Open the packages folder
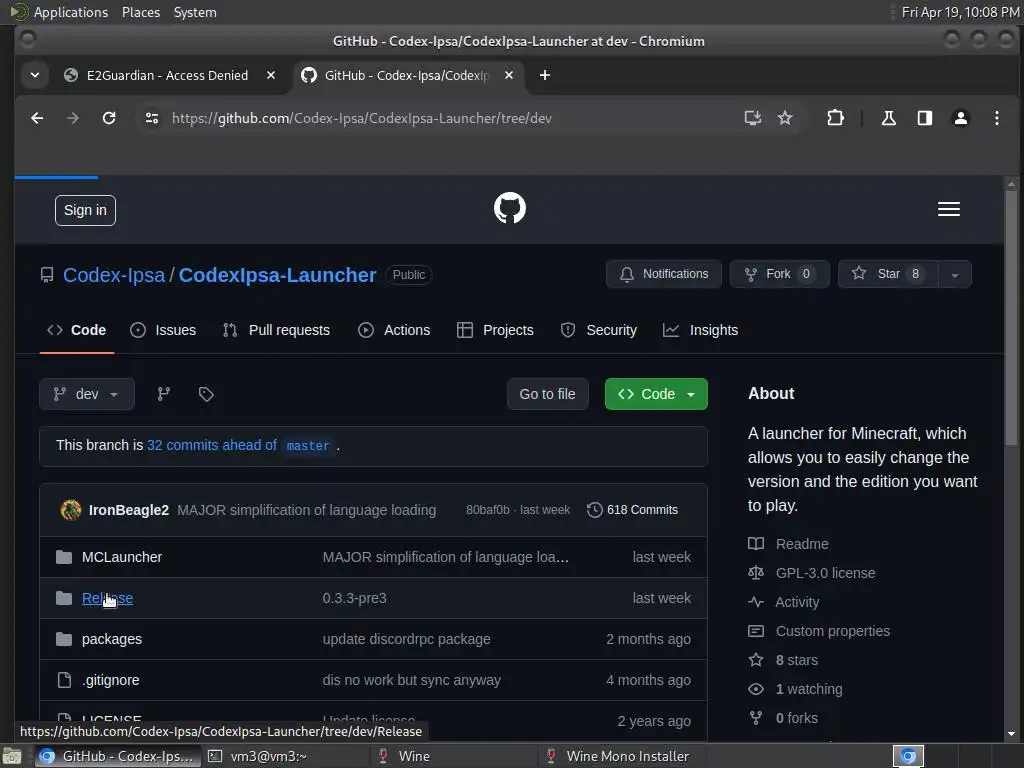1024x768 pixels. coord(112,639)
